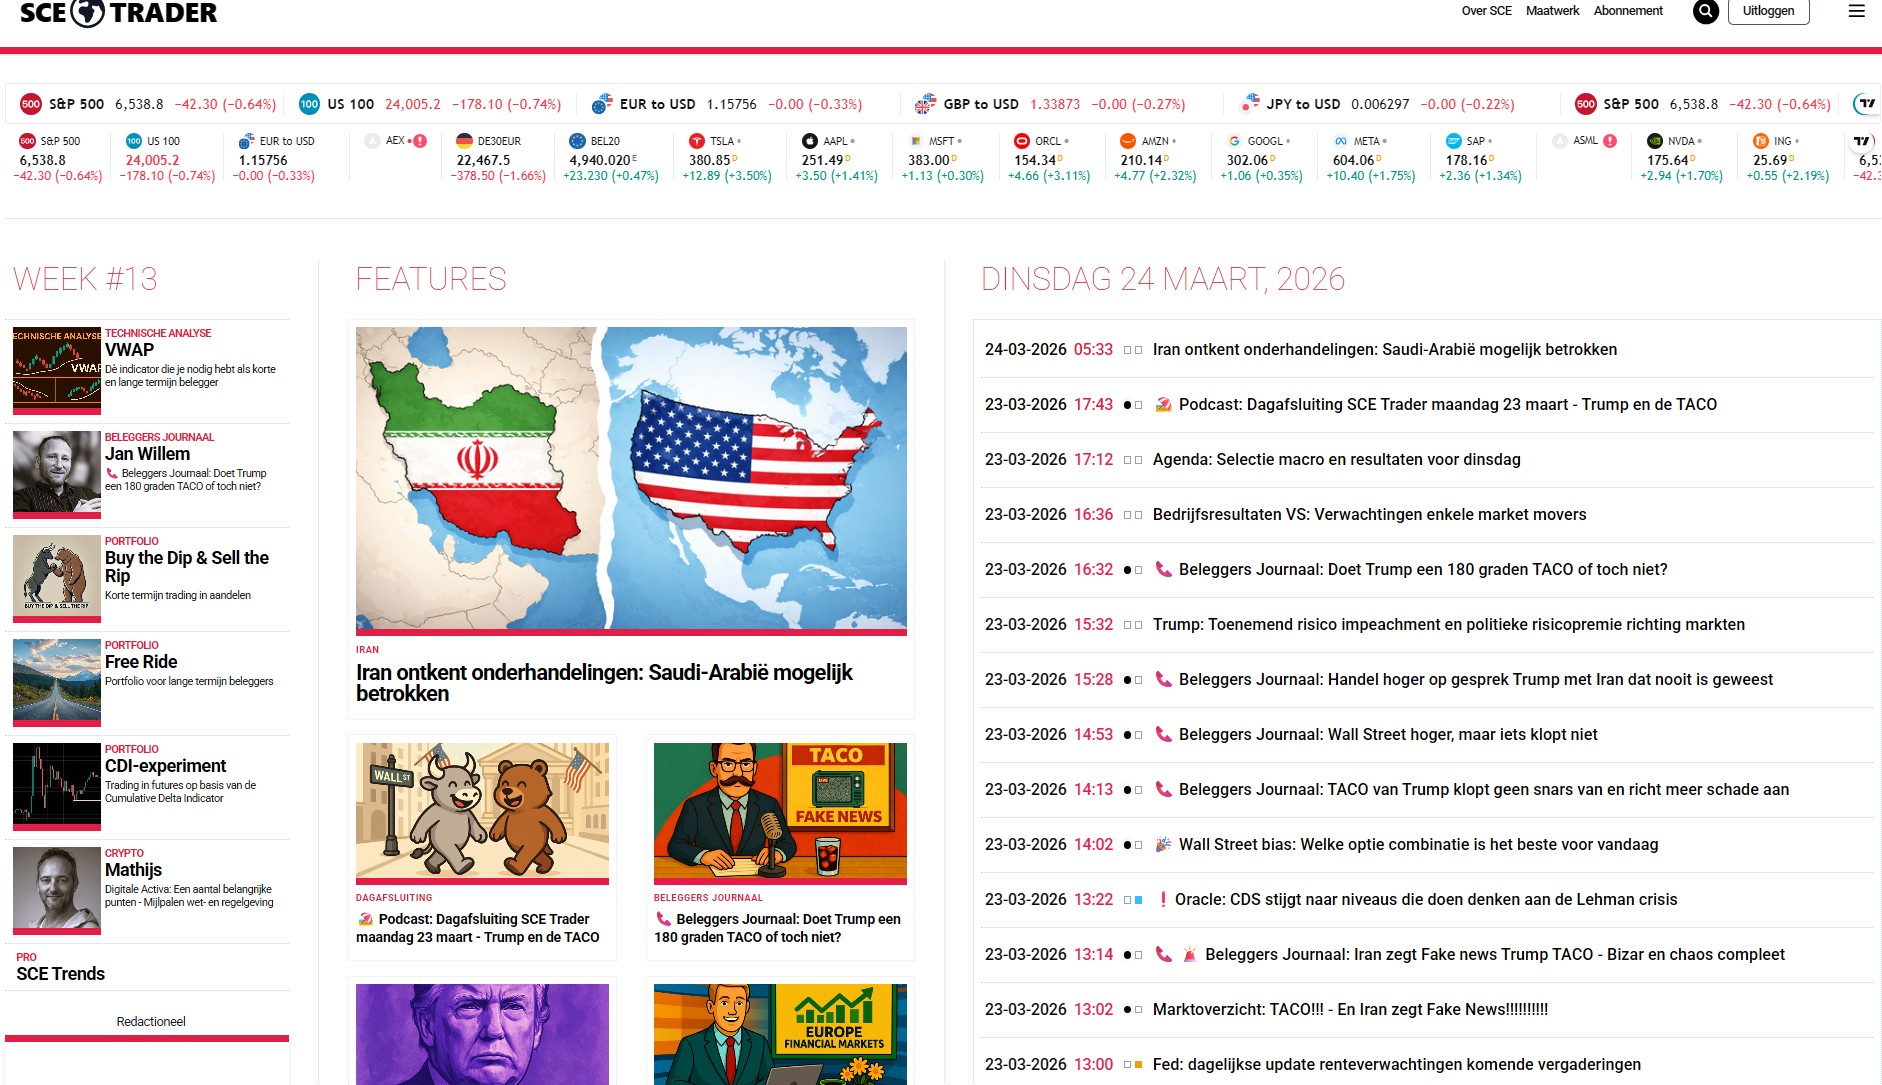Click the MSFT Microsoft logo icon
Image resolution: width=1882 pixels, height=1085 pixels.
tap(916, 141)
